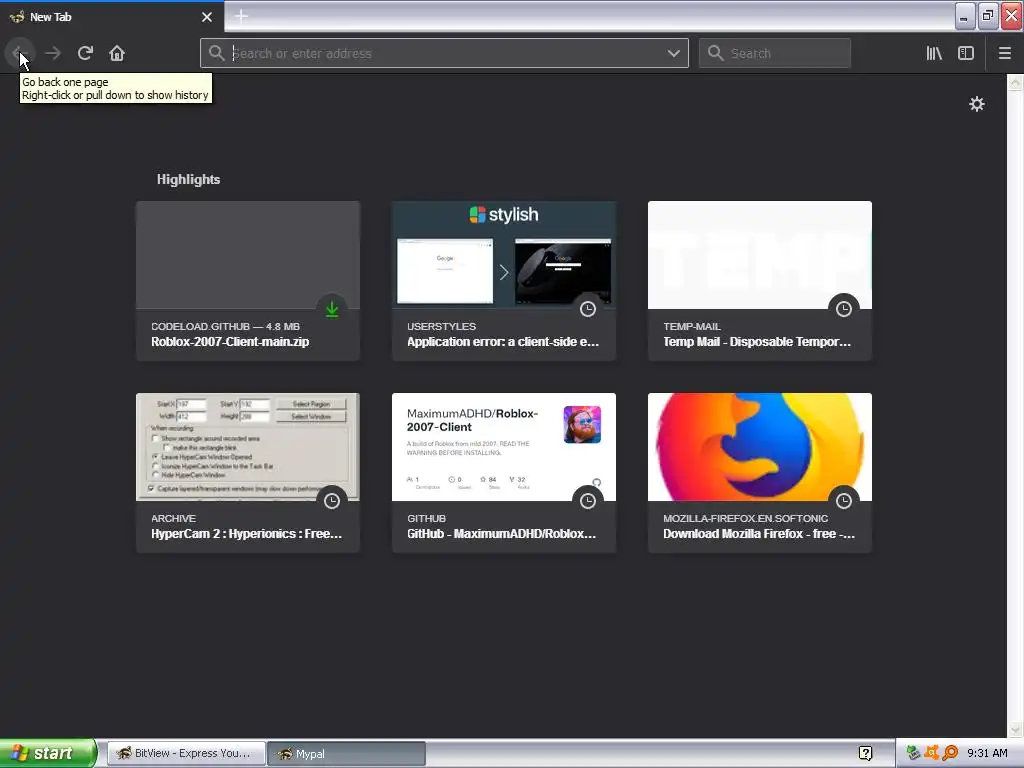Select the New Tab tab
The image size is (1024, 768).
click(x=111, y=16)
